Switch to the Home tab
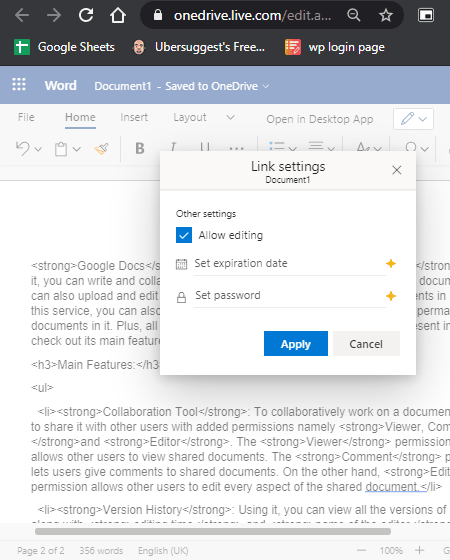 pyautogui.click(x=80, y=117)
